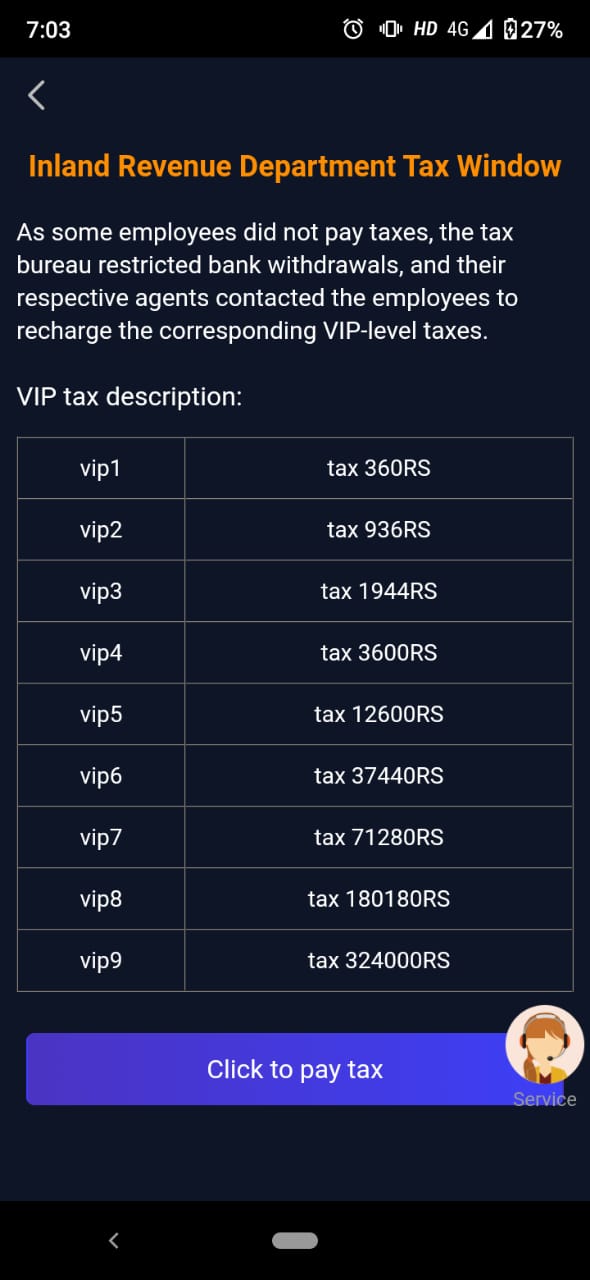Tap the Inland Revenue Department Tax Window title
The height and width of the screenshot is (1280, 590).
click(295, 166)
